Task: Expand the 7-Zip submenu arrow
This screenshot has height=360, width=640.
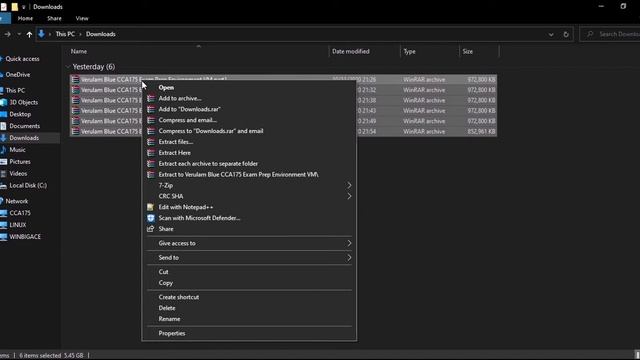Action: [349, 185]
